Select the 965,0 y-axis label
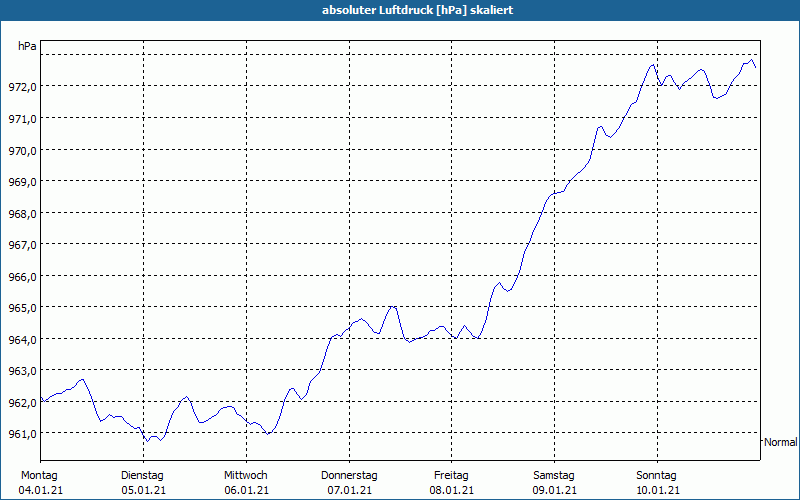Viewport: 800px width, 500px height. tap(22, 308)
